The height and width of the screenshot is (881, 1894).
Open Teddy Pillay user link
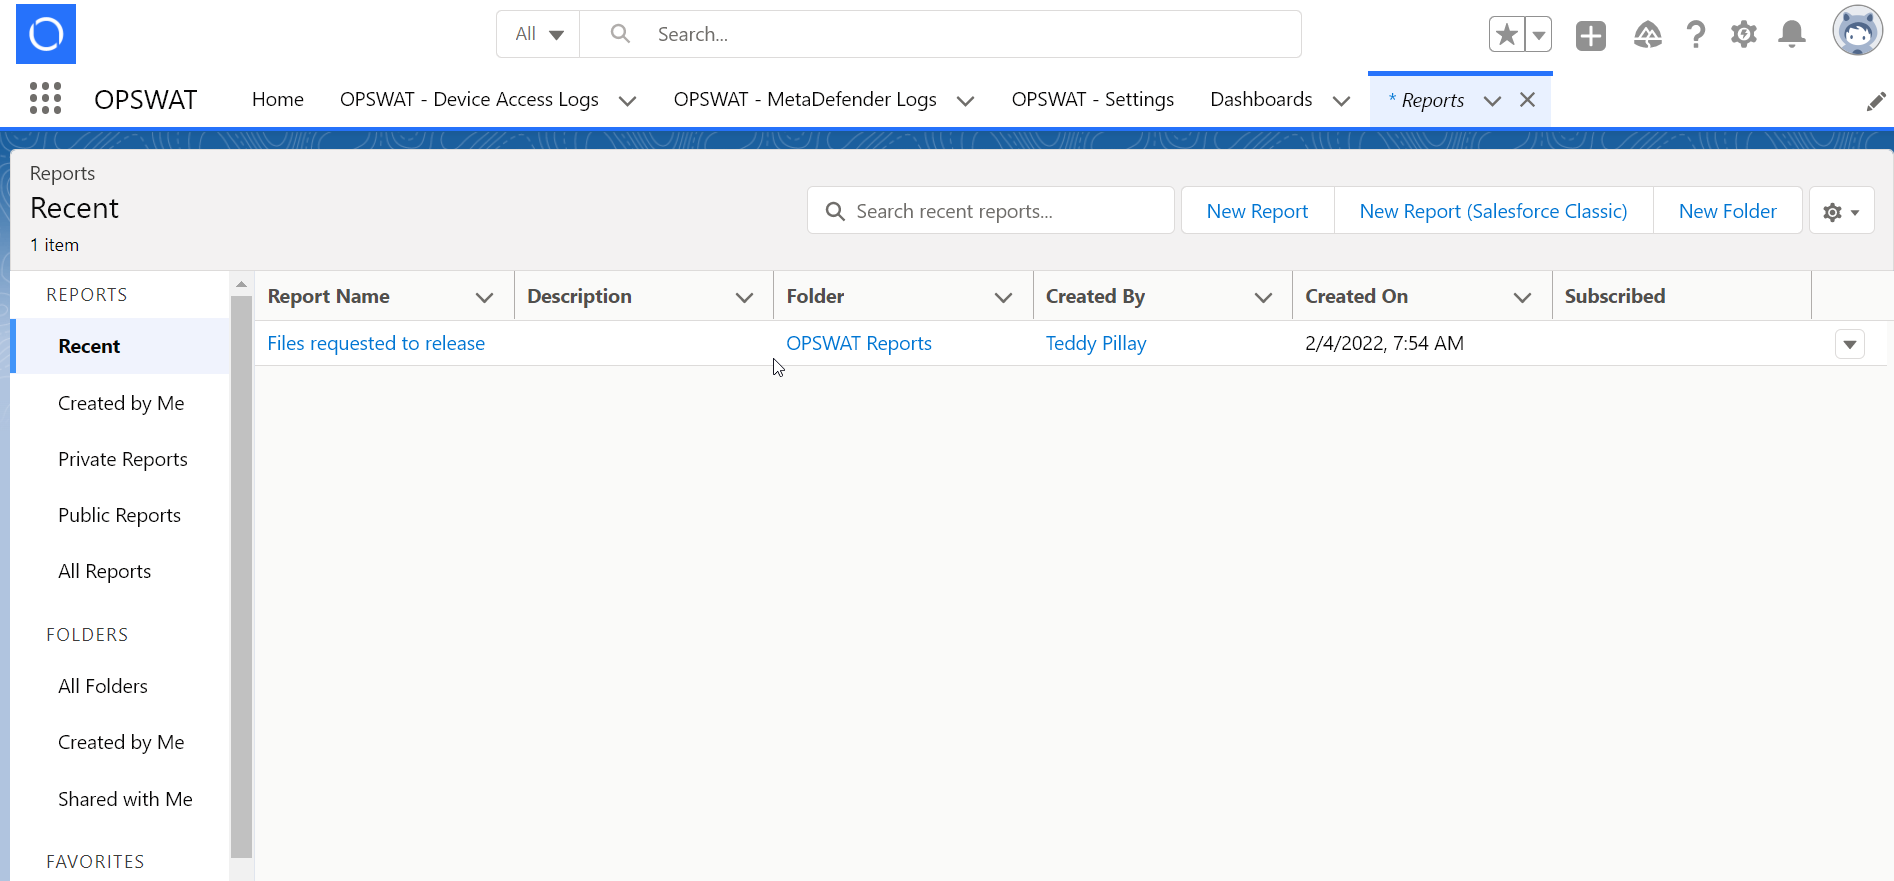point(1096,343)
